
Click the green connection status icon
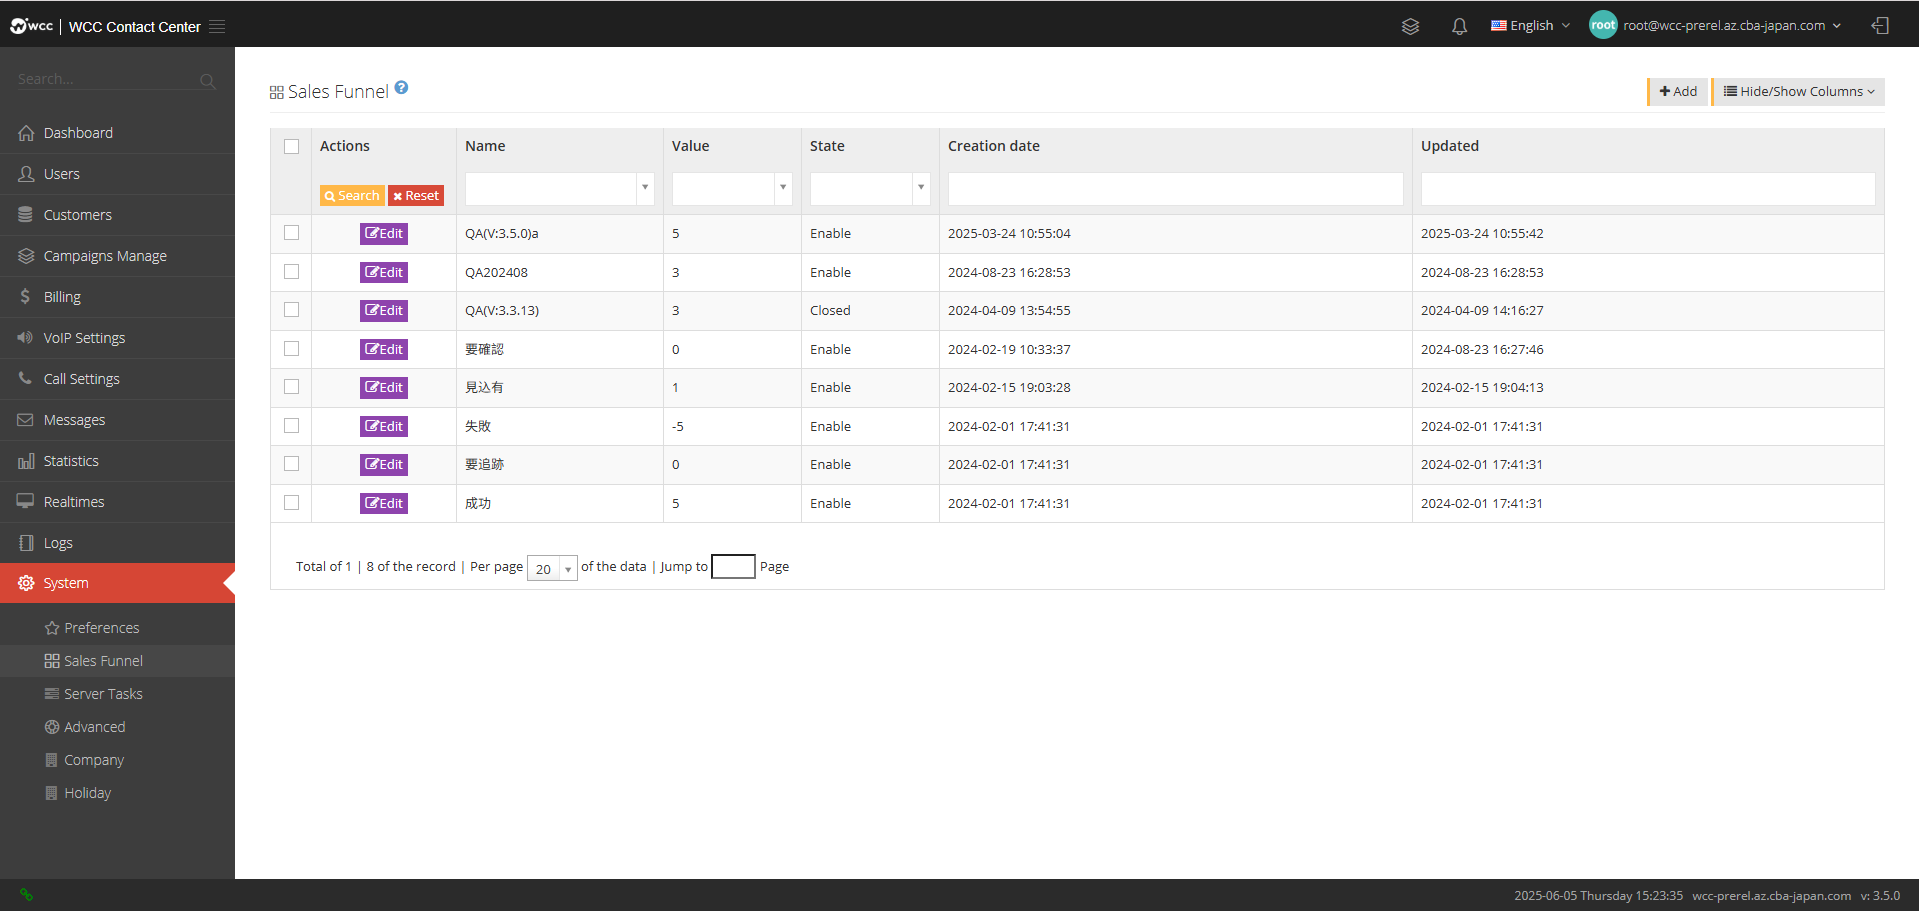click(26, 895)
